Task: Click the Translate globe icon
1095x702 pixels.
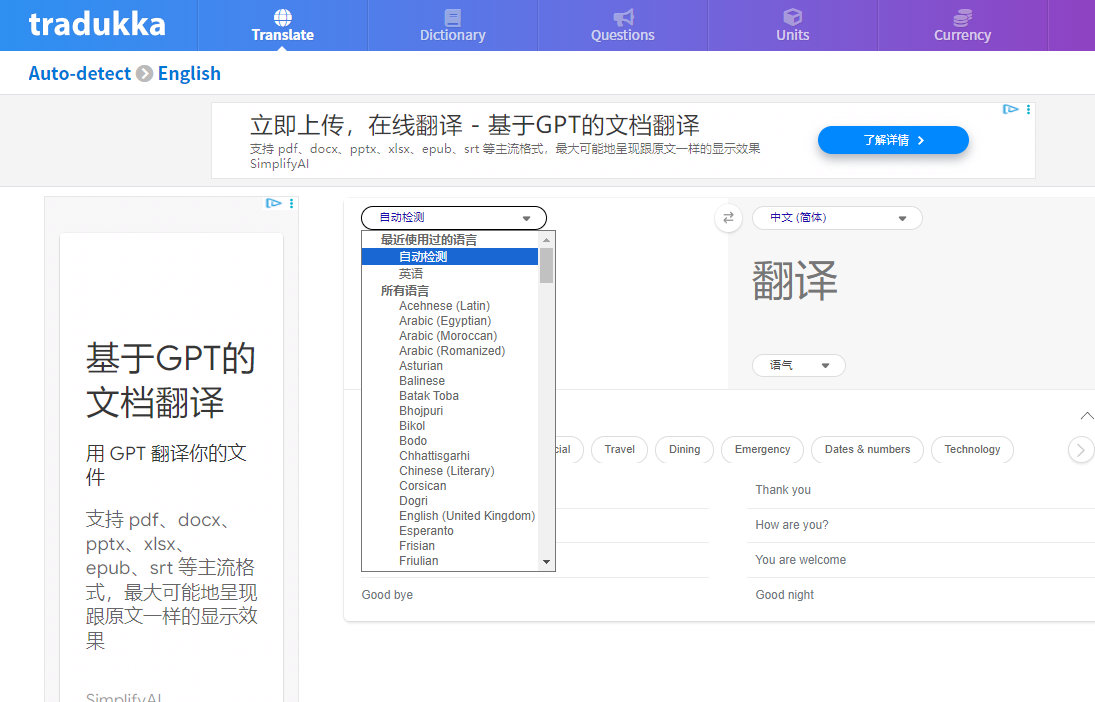Action: pos(283,17)
